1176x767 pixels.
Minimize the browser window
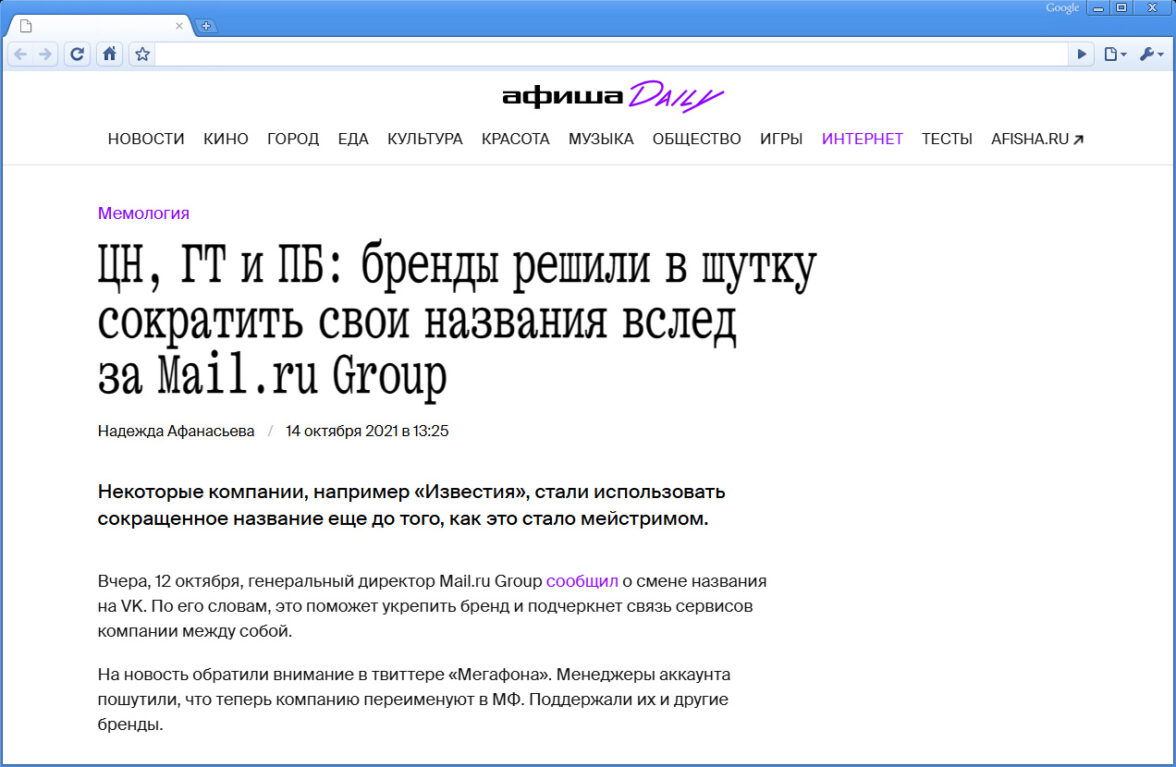click(1098, 8)
